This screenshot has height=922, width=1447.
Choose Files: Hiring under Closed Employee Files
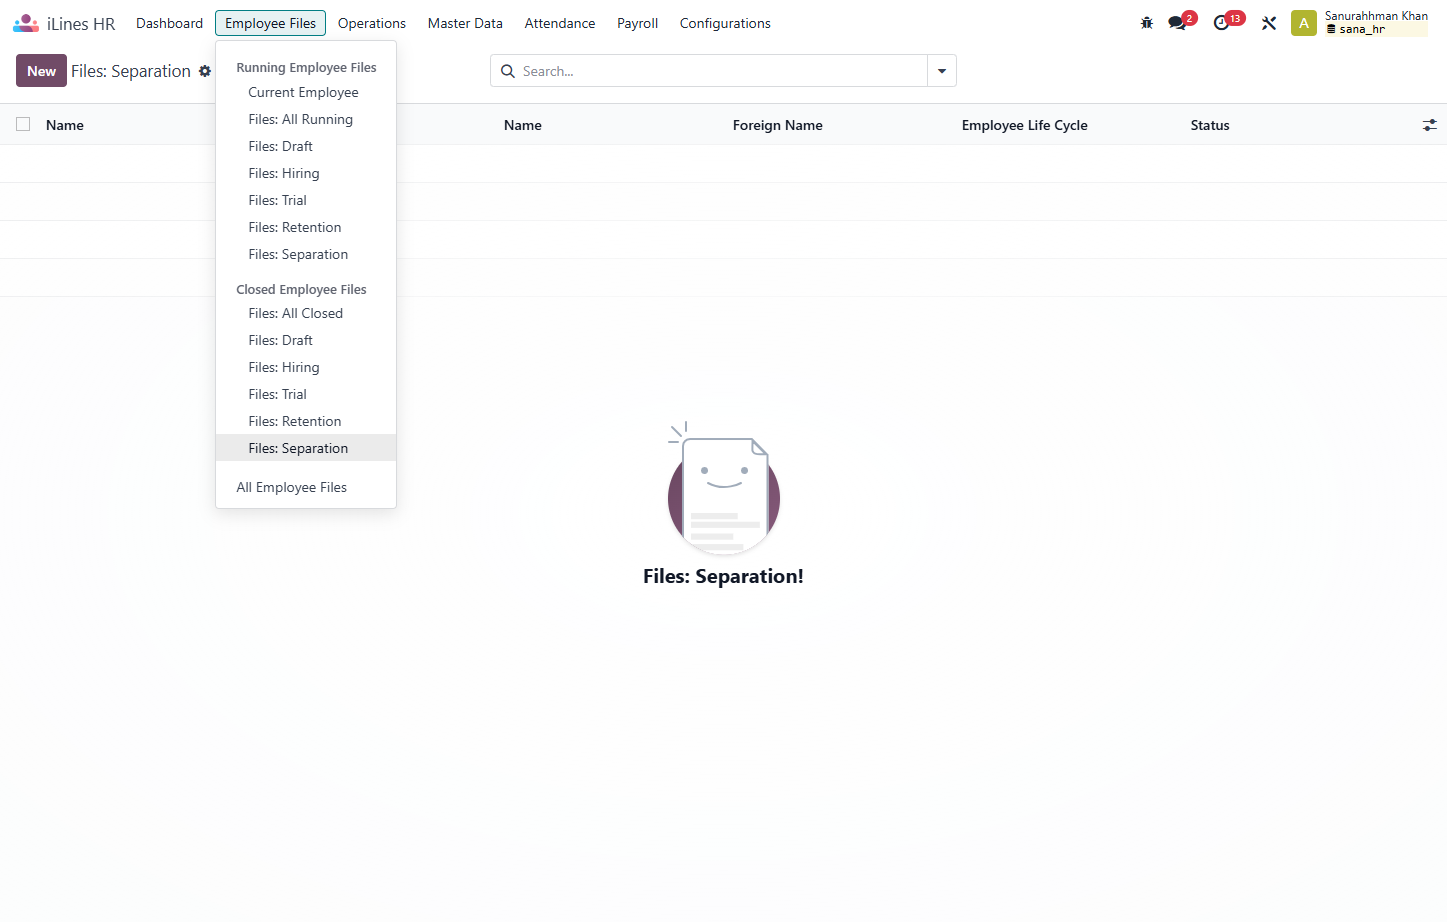click(x=306, y=367)
